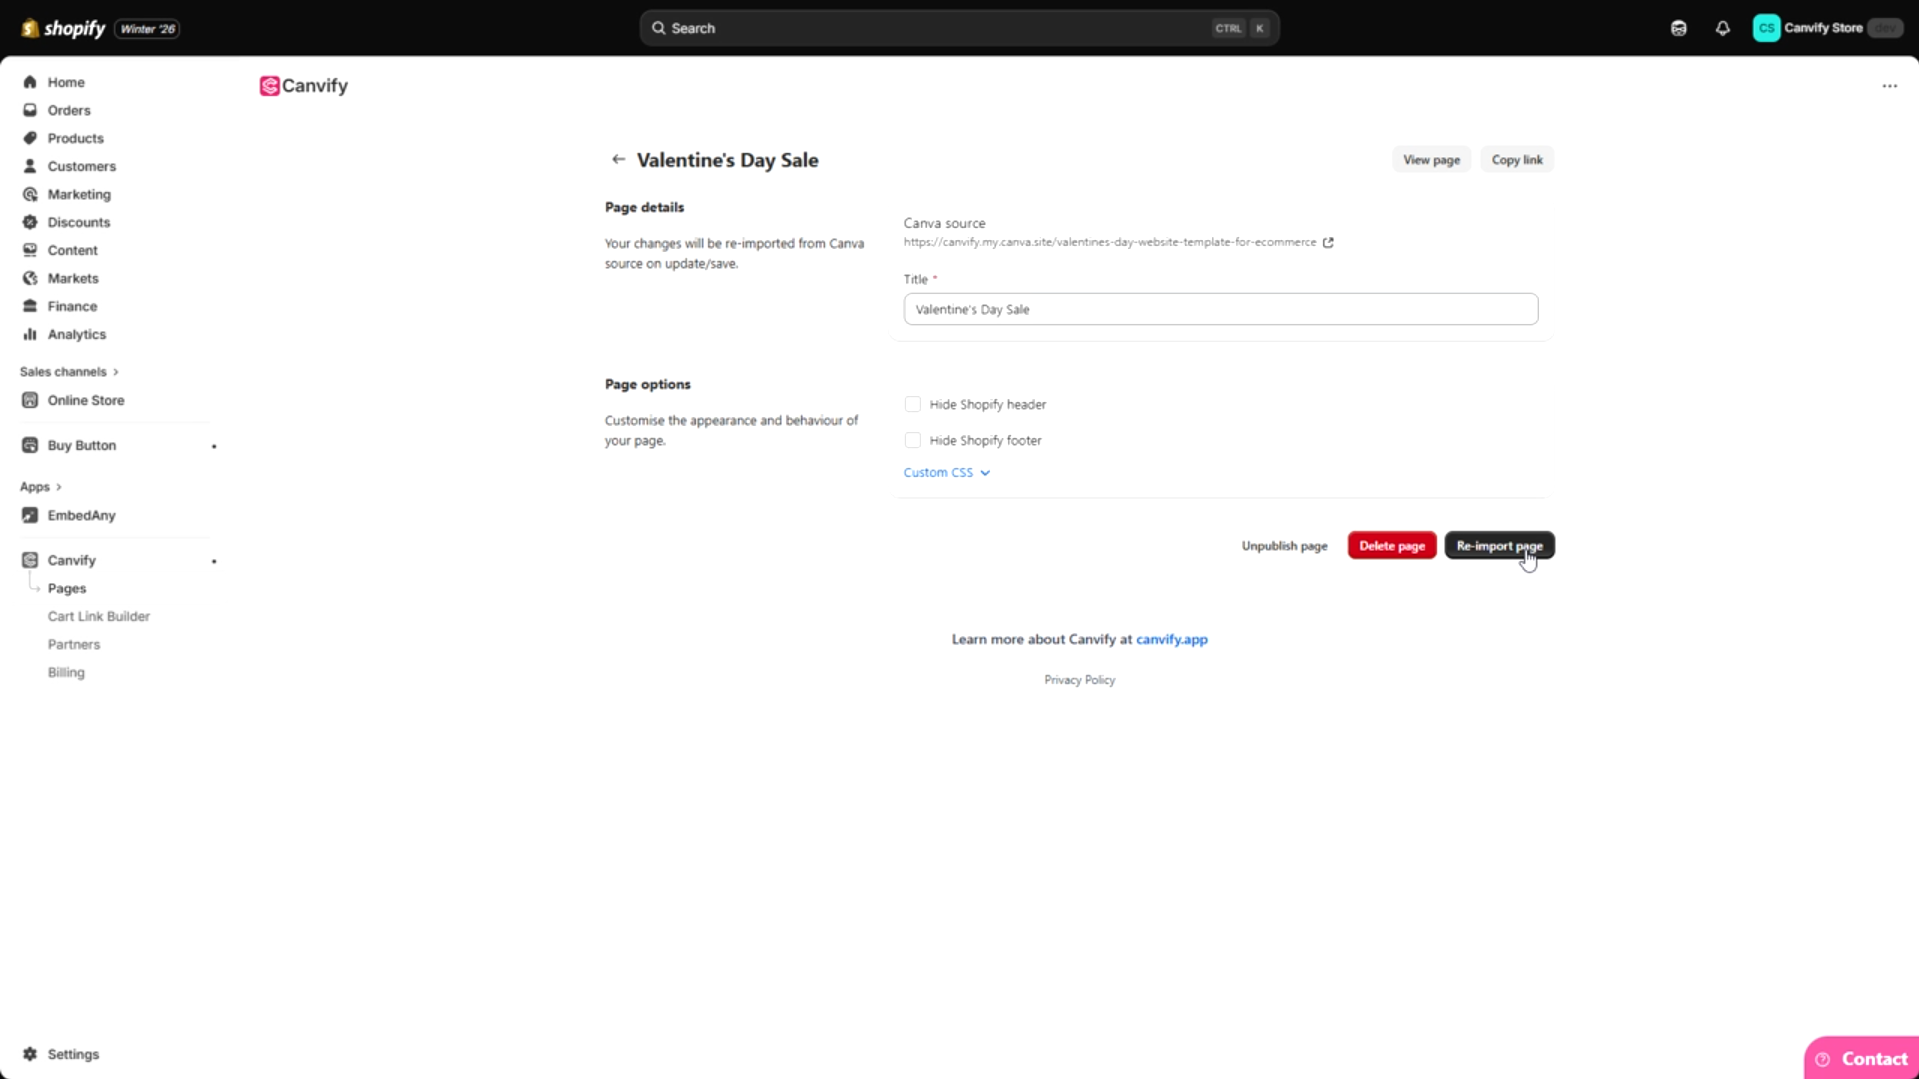Open the canvify.app link

pos(1171,639)
